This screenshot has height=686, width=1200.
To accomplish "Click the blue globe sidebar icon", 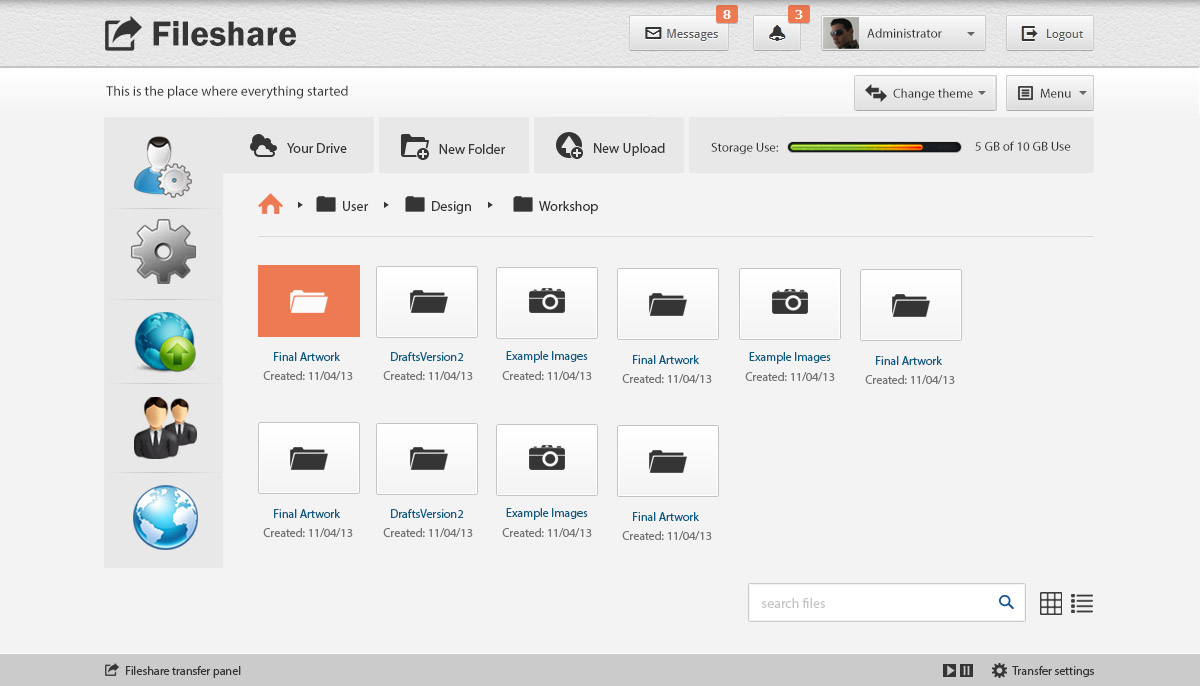I will (x=165, y=517).
